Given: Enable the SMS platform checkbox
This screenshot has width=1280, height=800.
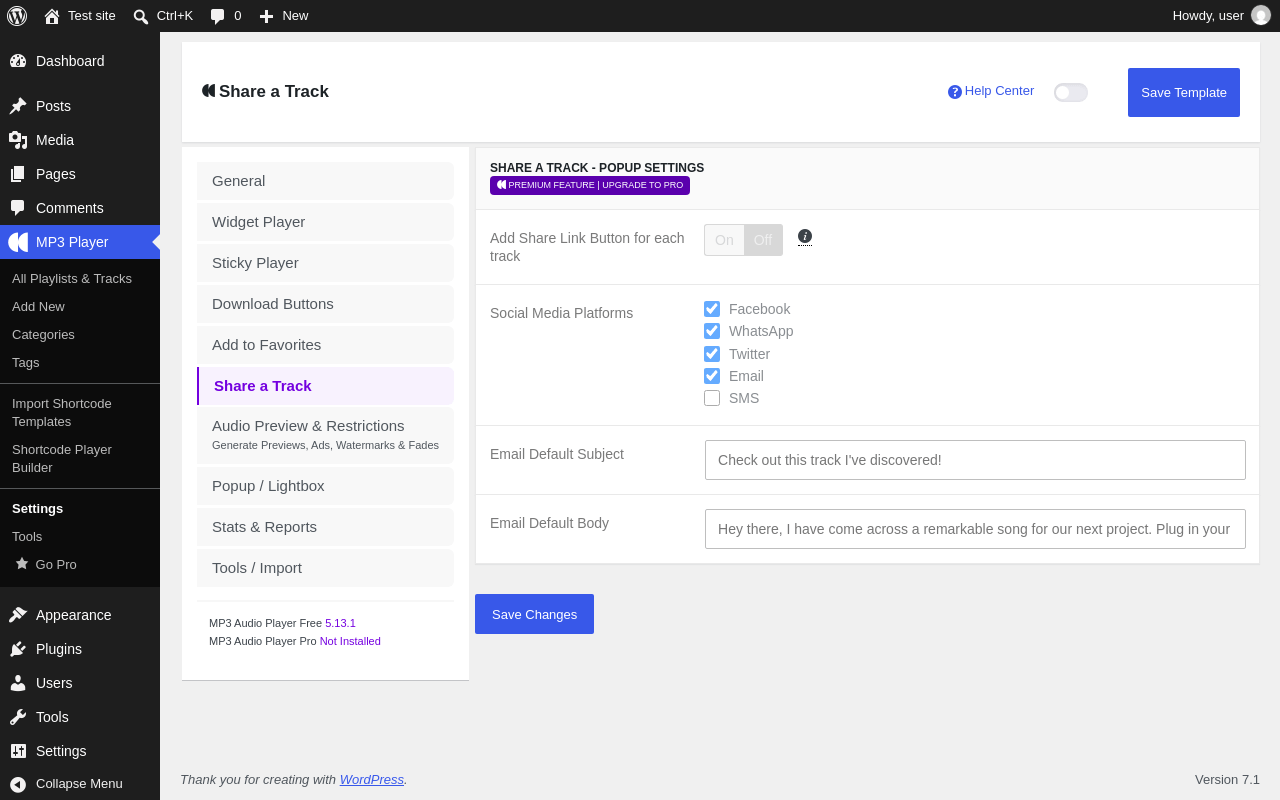Looking at the screenshot, I should point(712,398).
